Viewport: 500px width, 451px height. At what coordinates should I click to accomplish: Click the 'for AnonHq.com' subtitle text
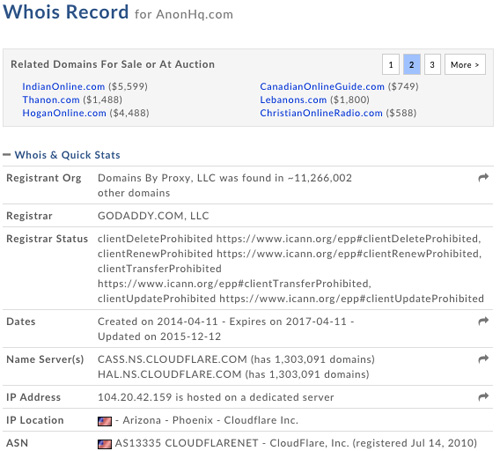click(184, 14)
